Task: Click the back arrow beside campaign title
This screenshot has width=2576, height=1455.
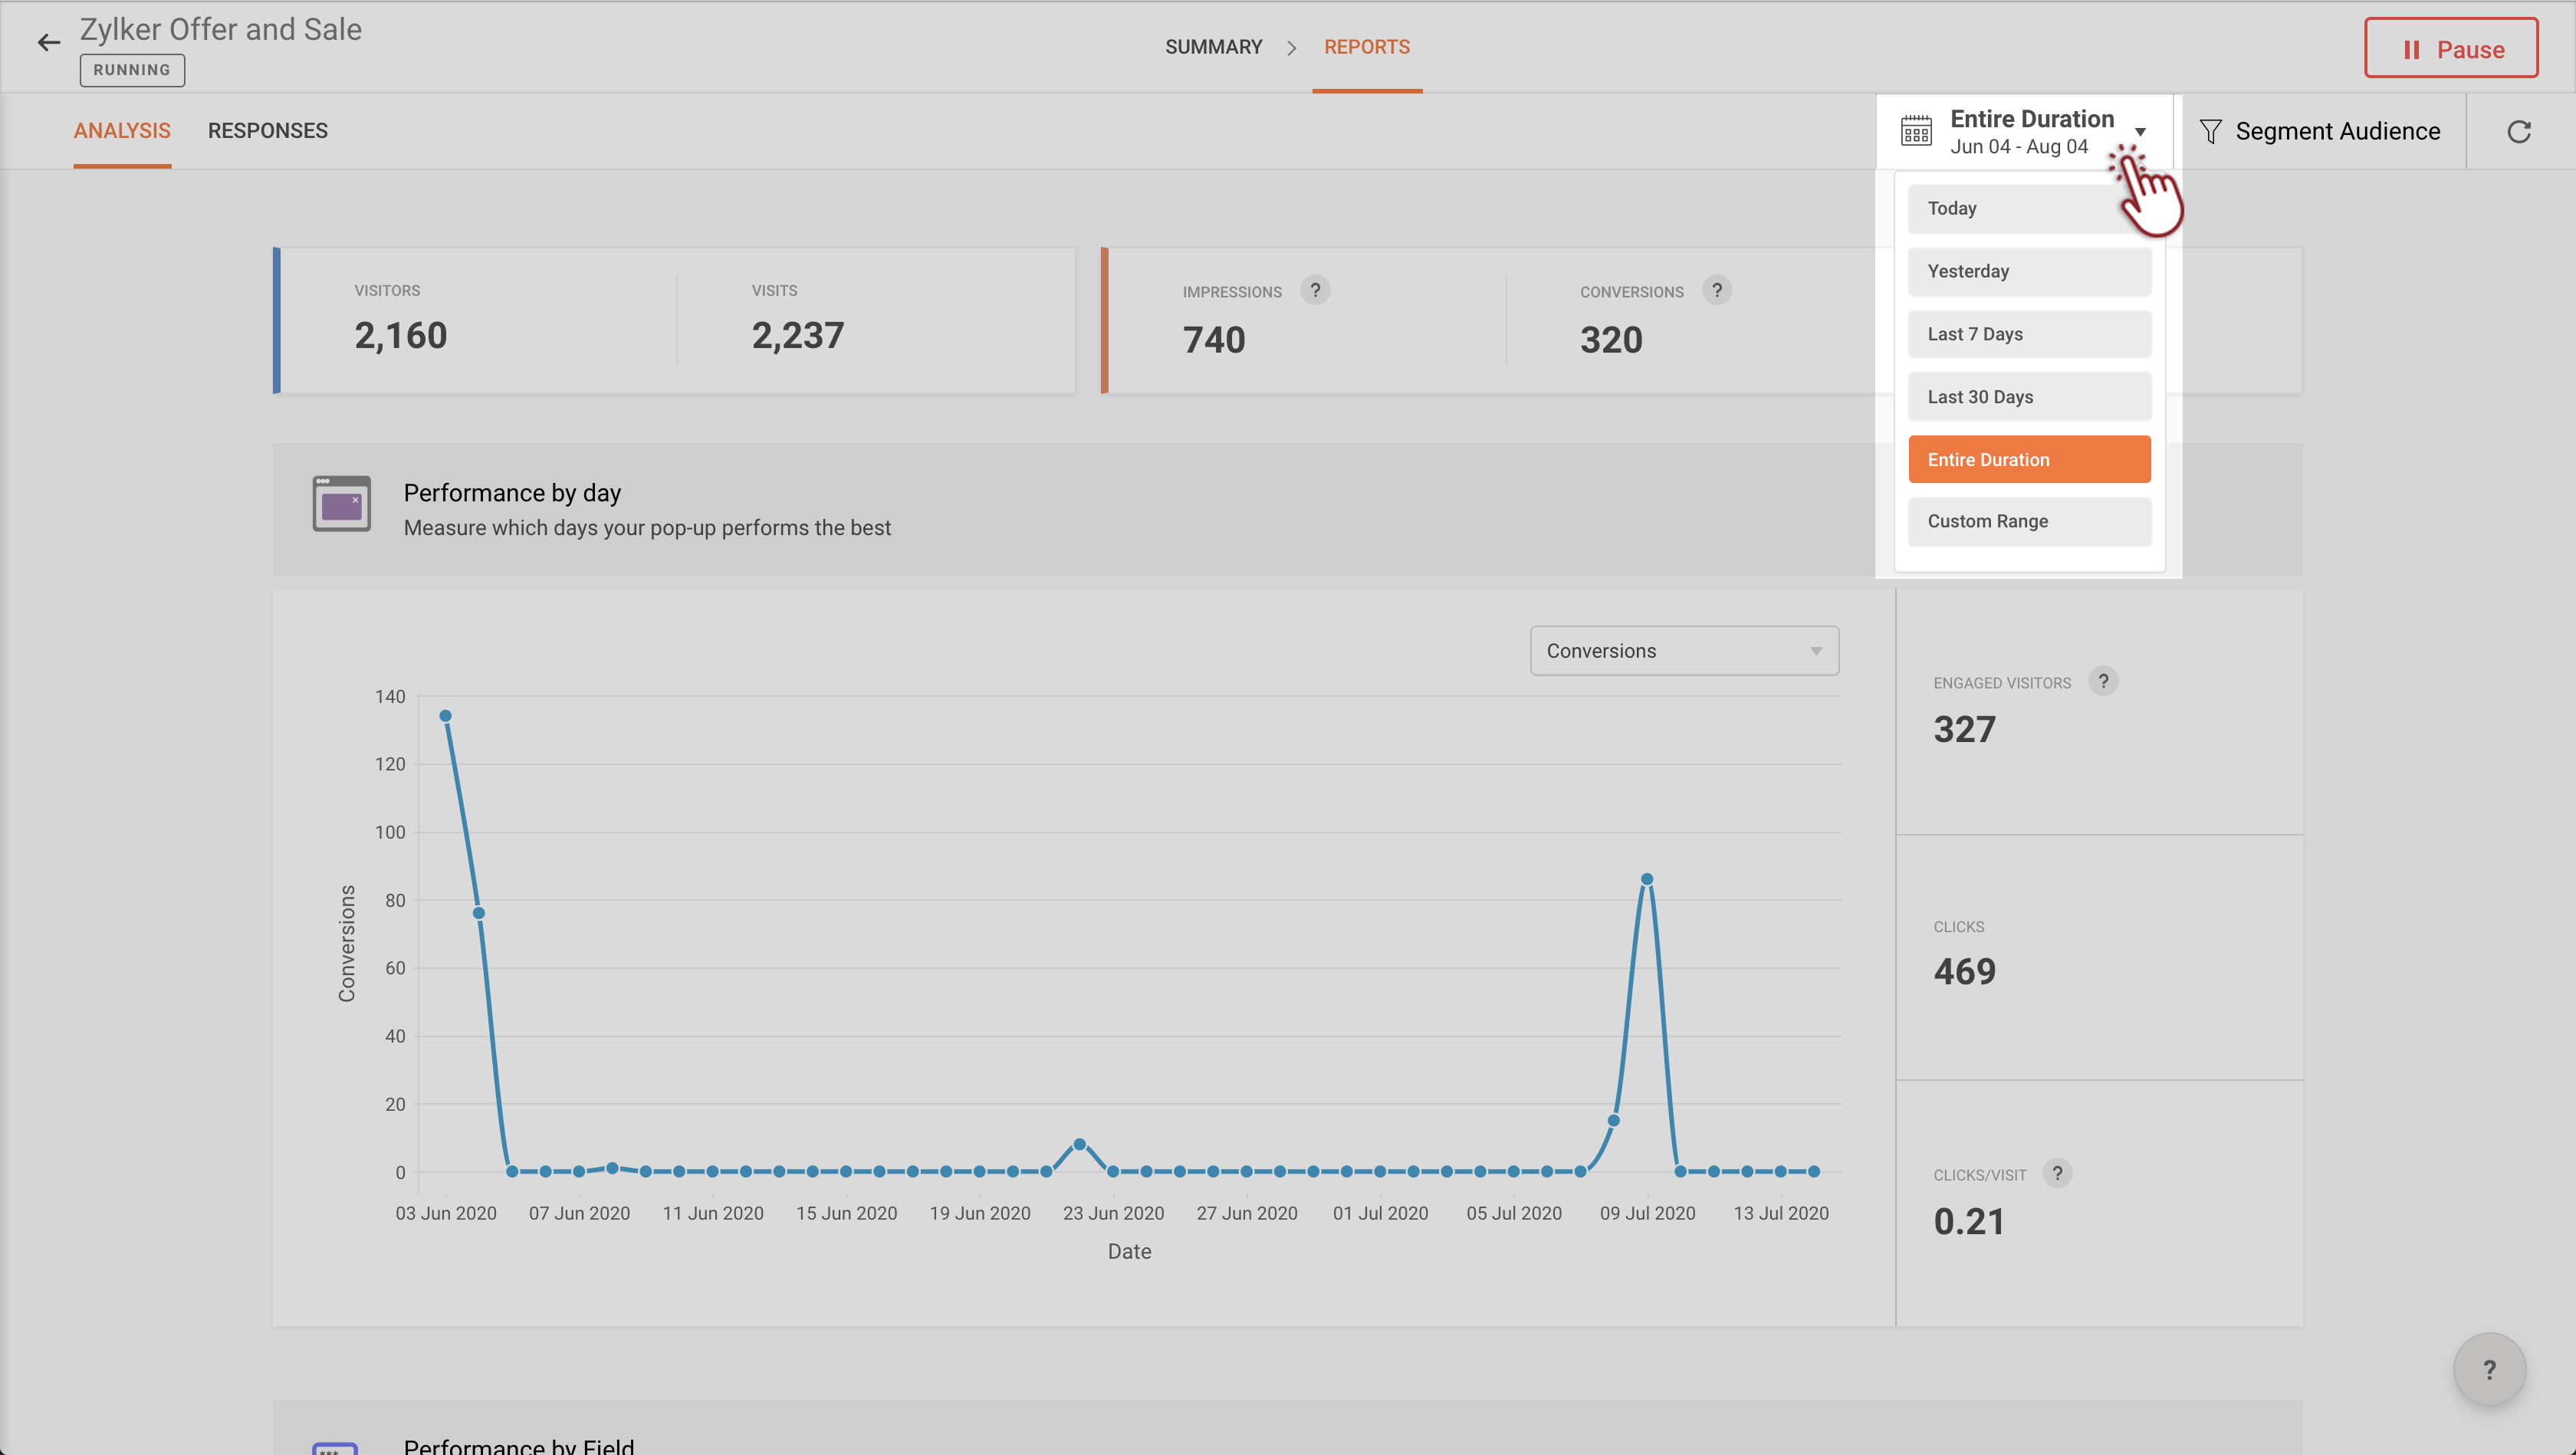Action: [48, 42]
